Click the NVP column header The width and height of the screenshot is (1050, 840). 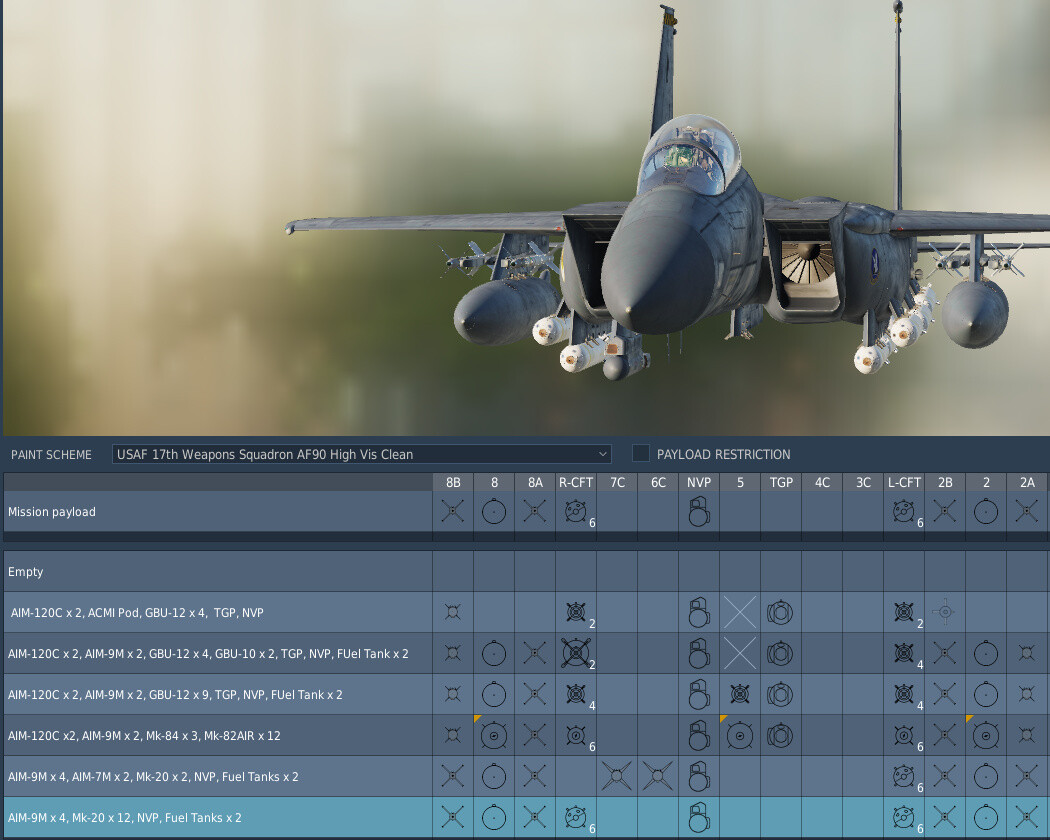698,482
